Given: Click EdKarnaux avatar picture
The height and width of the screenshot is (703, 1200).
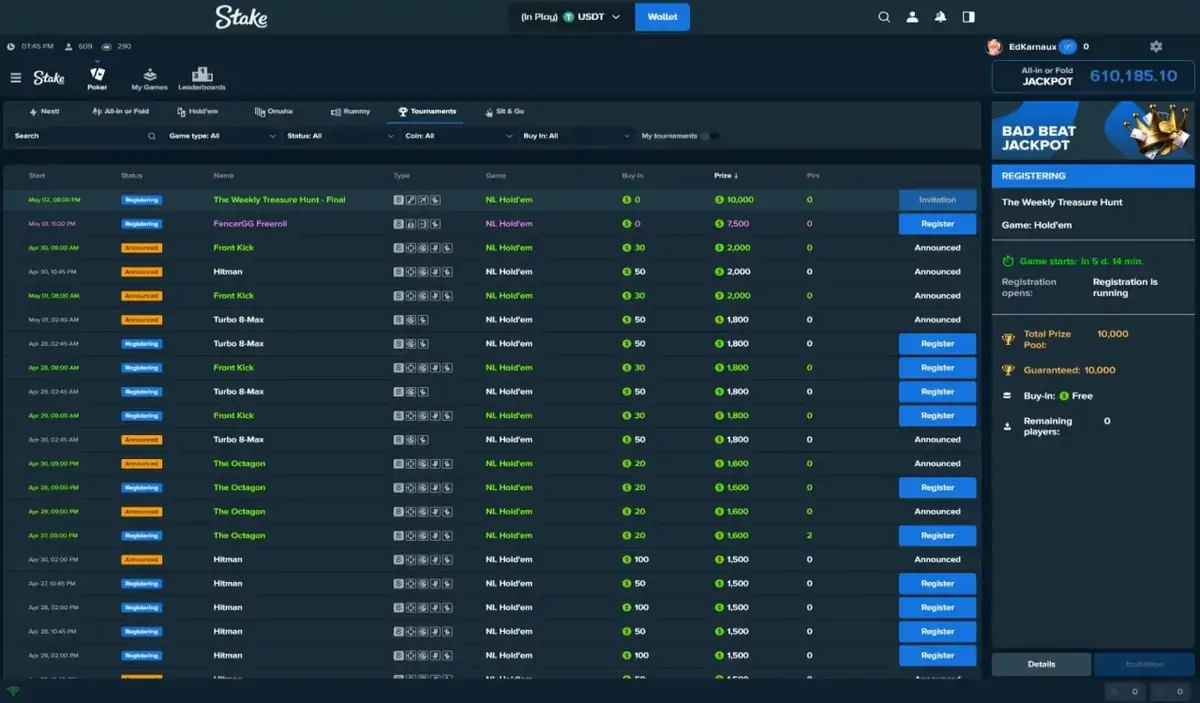Looking at the screenshot, I should [x=994, y=46].
